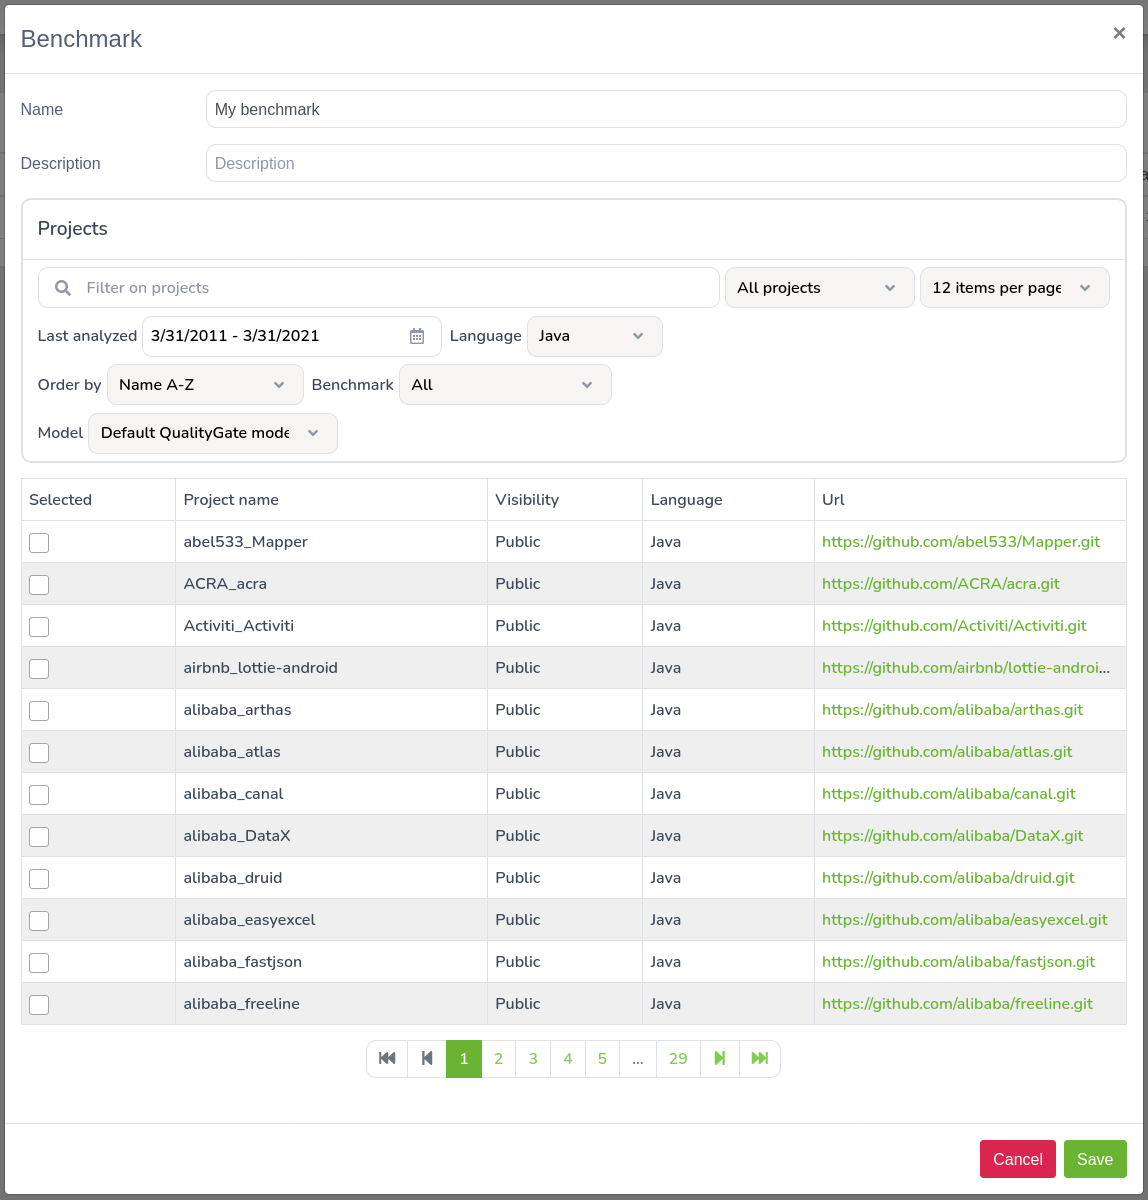
Task: Go to first page of projects
Action: pyautogui.click(x=387, y=1059)
